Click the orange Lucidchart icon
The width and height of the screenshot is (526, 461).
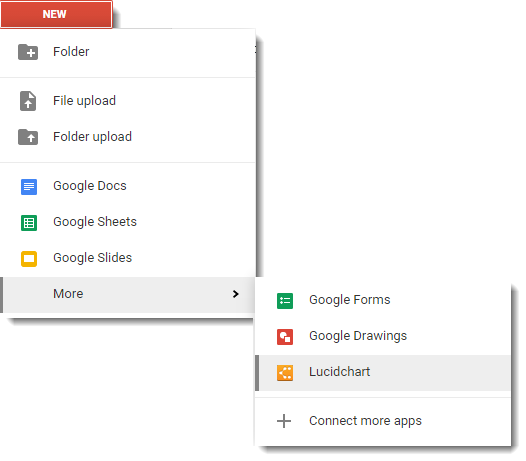click(285, 373)
